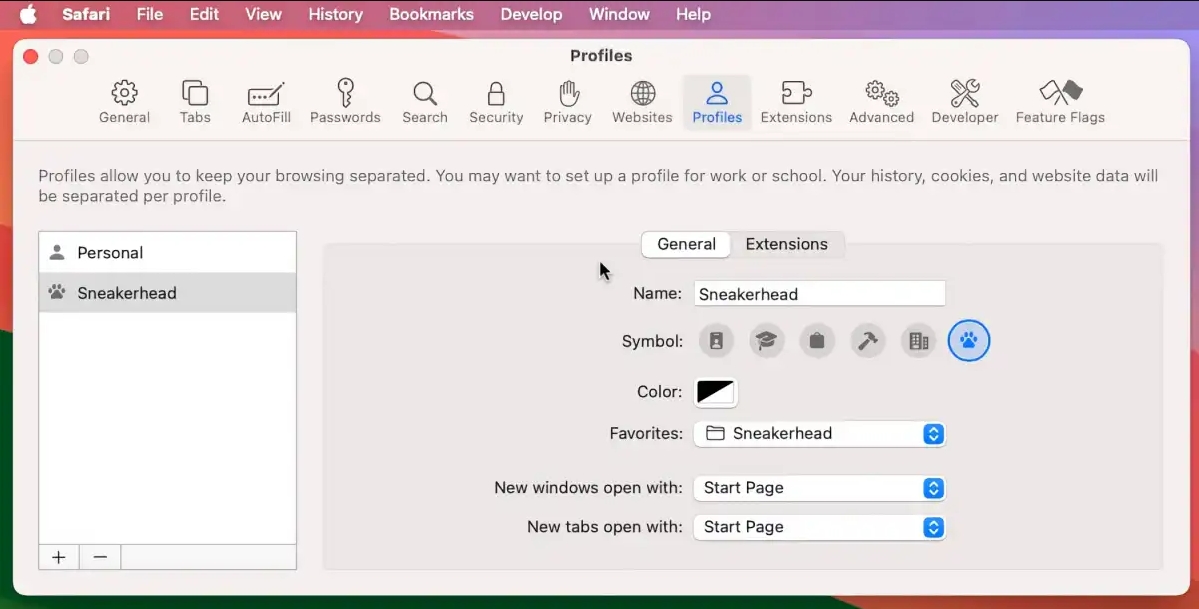Choose the hammer profile symbol
The width and height of the screenshot is (1199, 609).
[x=867, y=340]
